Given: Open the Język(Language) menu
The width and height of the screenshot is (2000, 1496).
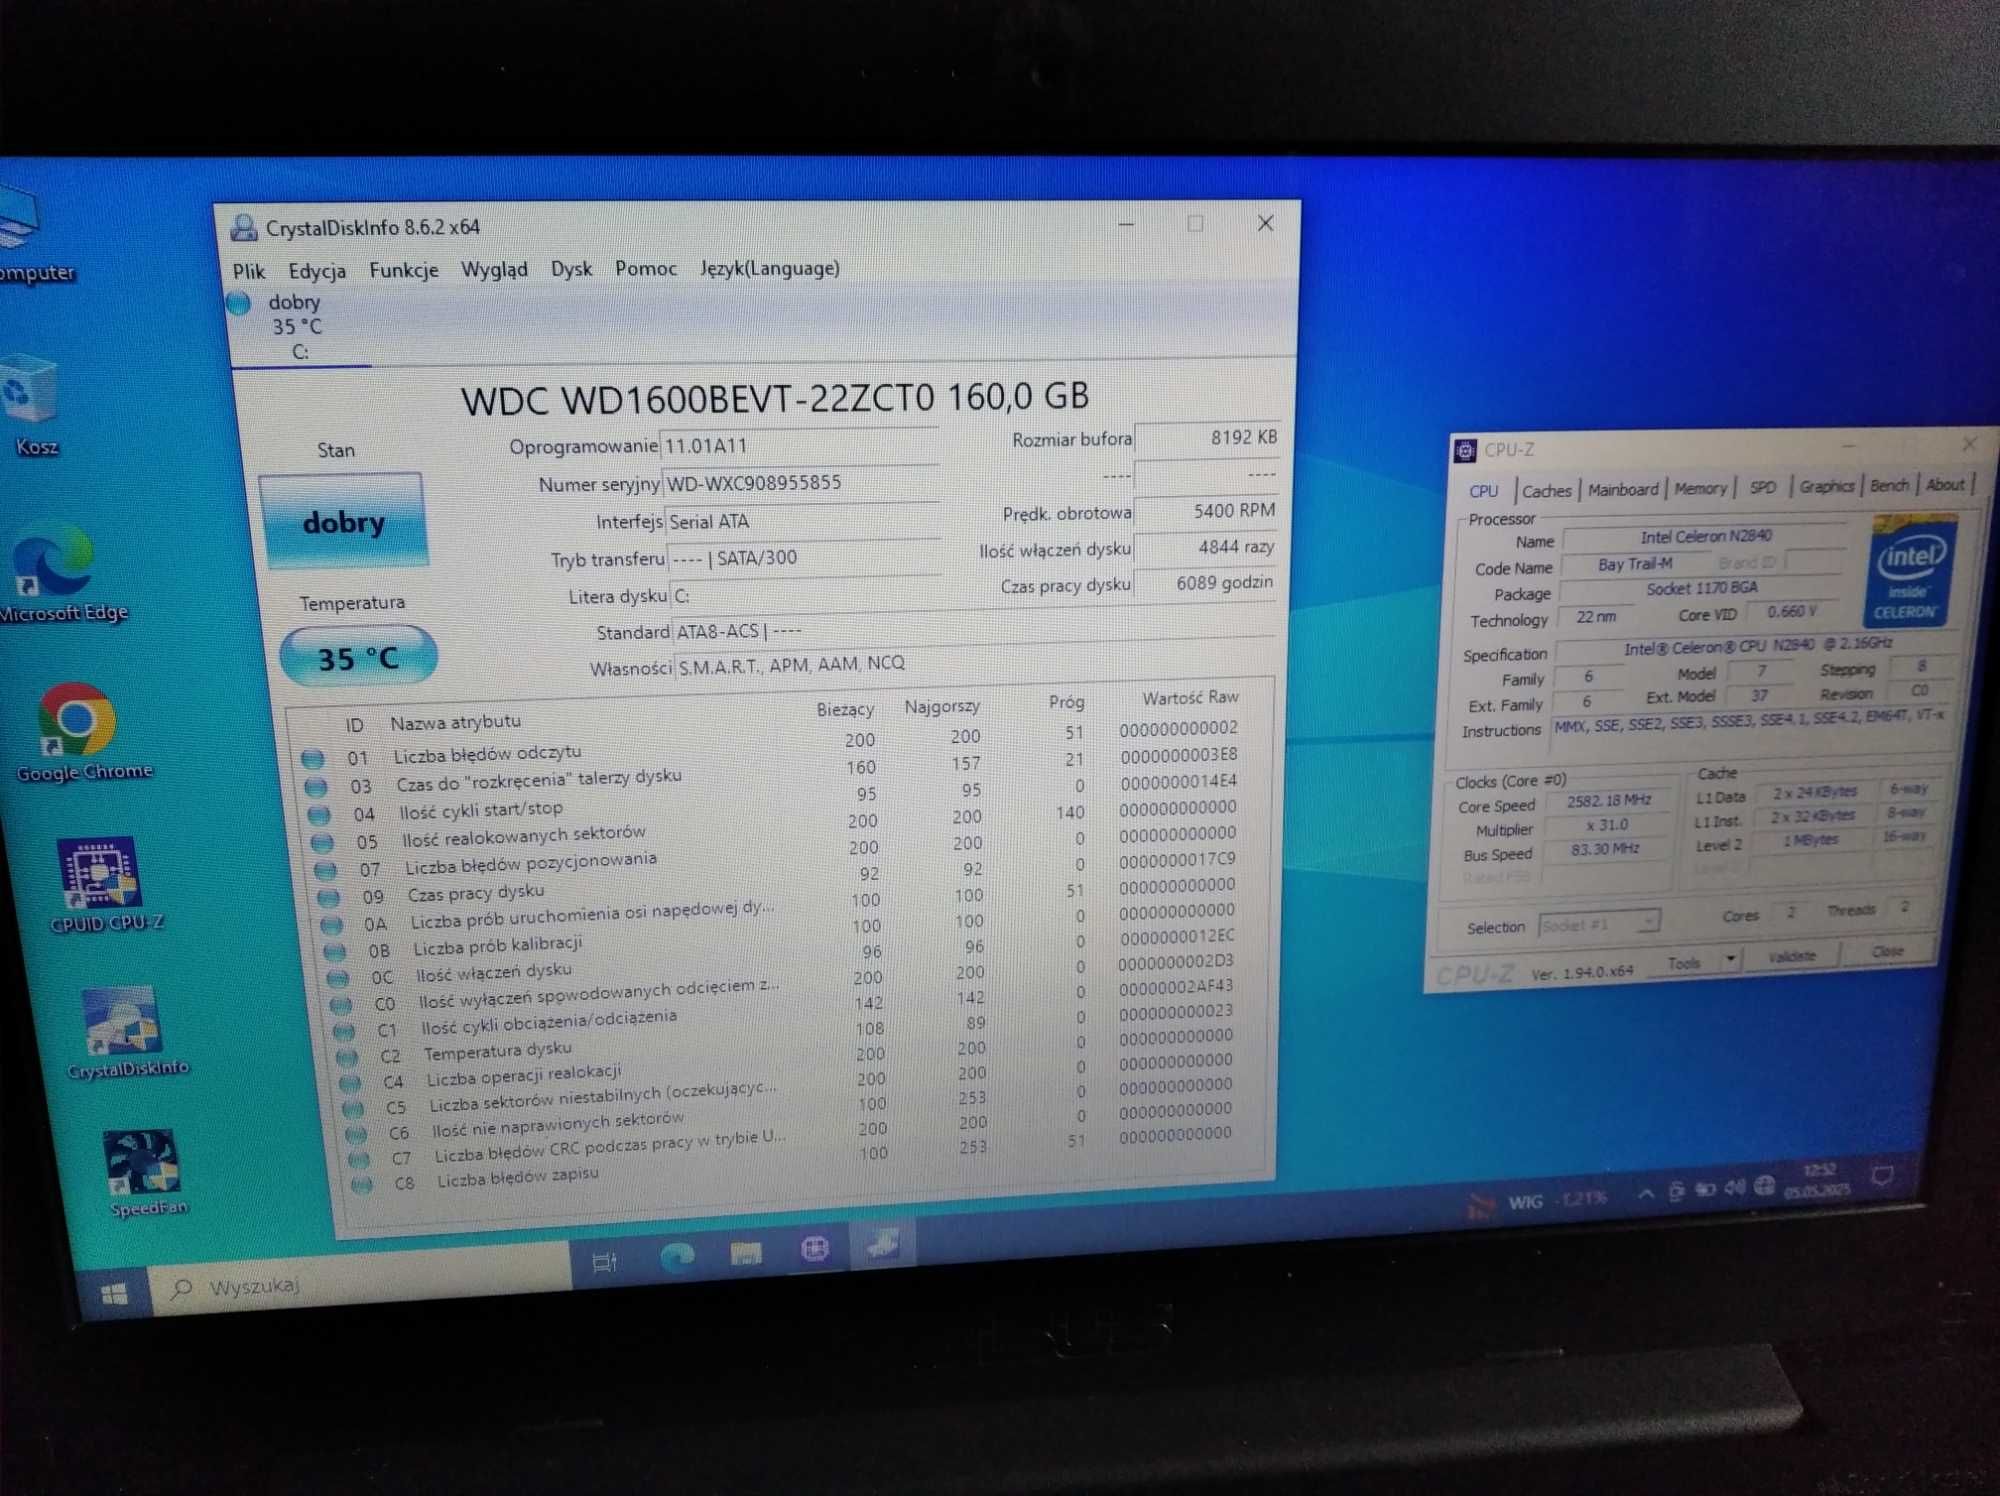Looking at the screenshot, I should (x=770, y=268).
